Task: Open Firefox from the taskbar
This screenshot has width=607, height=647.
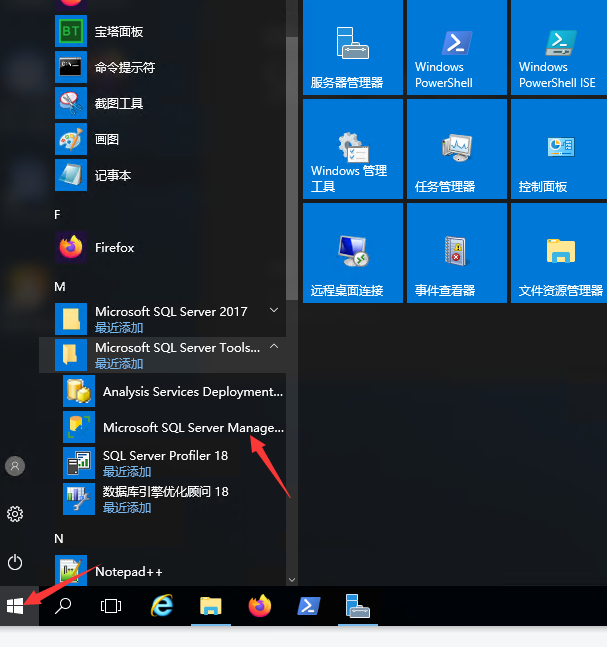Action: tap(260, 606)
